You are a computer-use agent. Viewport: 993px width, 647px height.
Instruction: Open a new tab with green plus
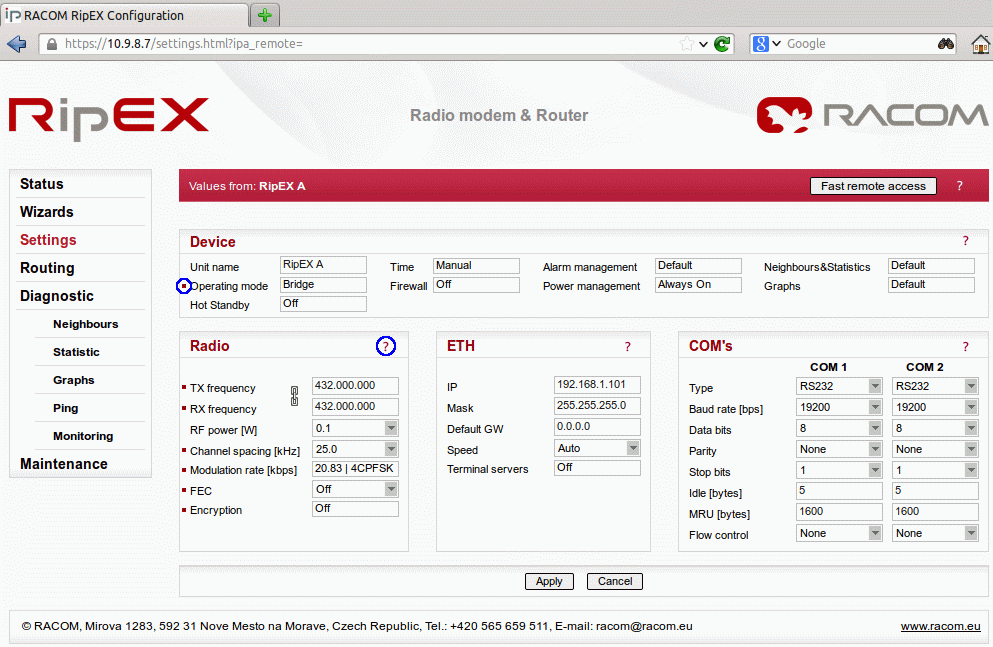tap(265, 15)
